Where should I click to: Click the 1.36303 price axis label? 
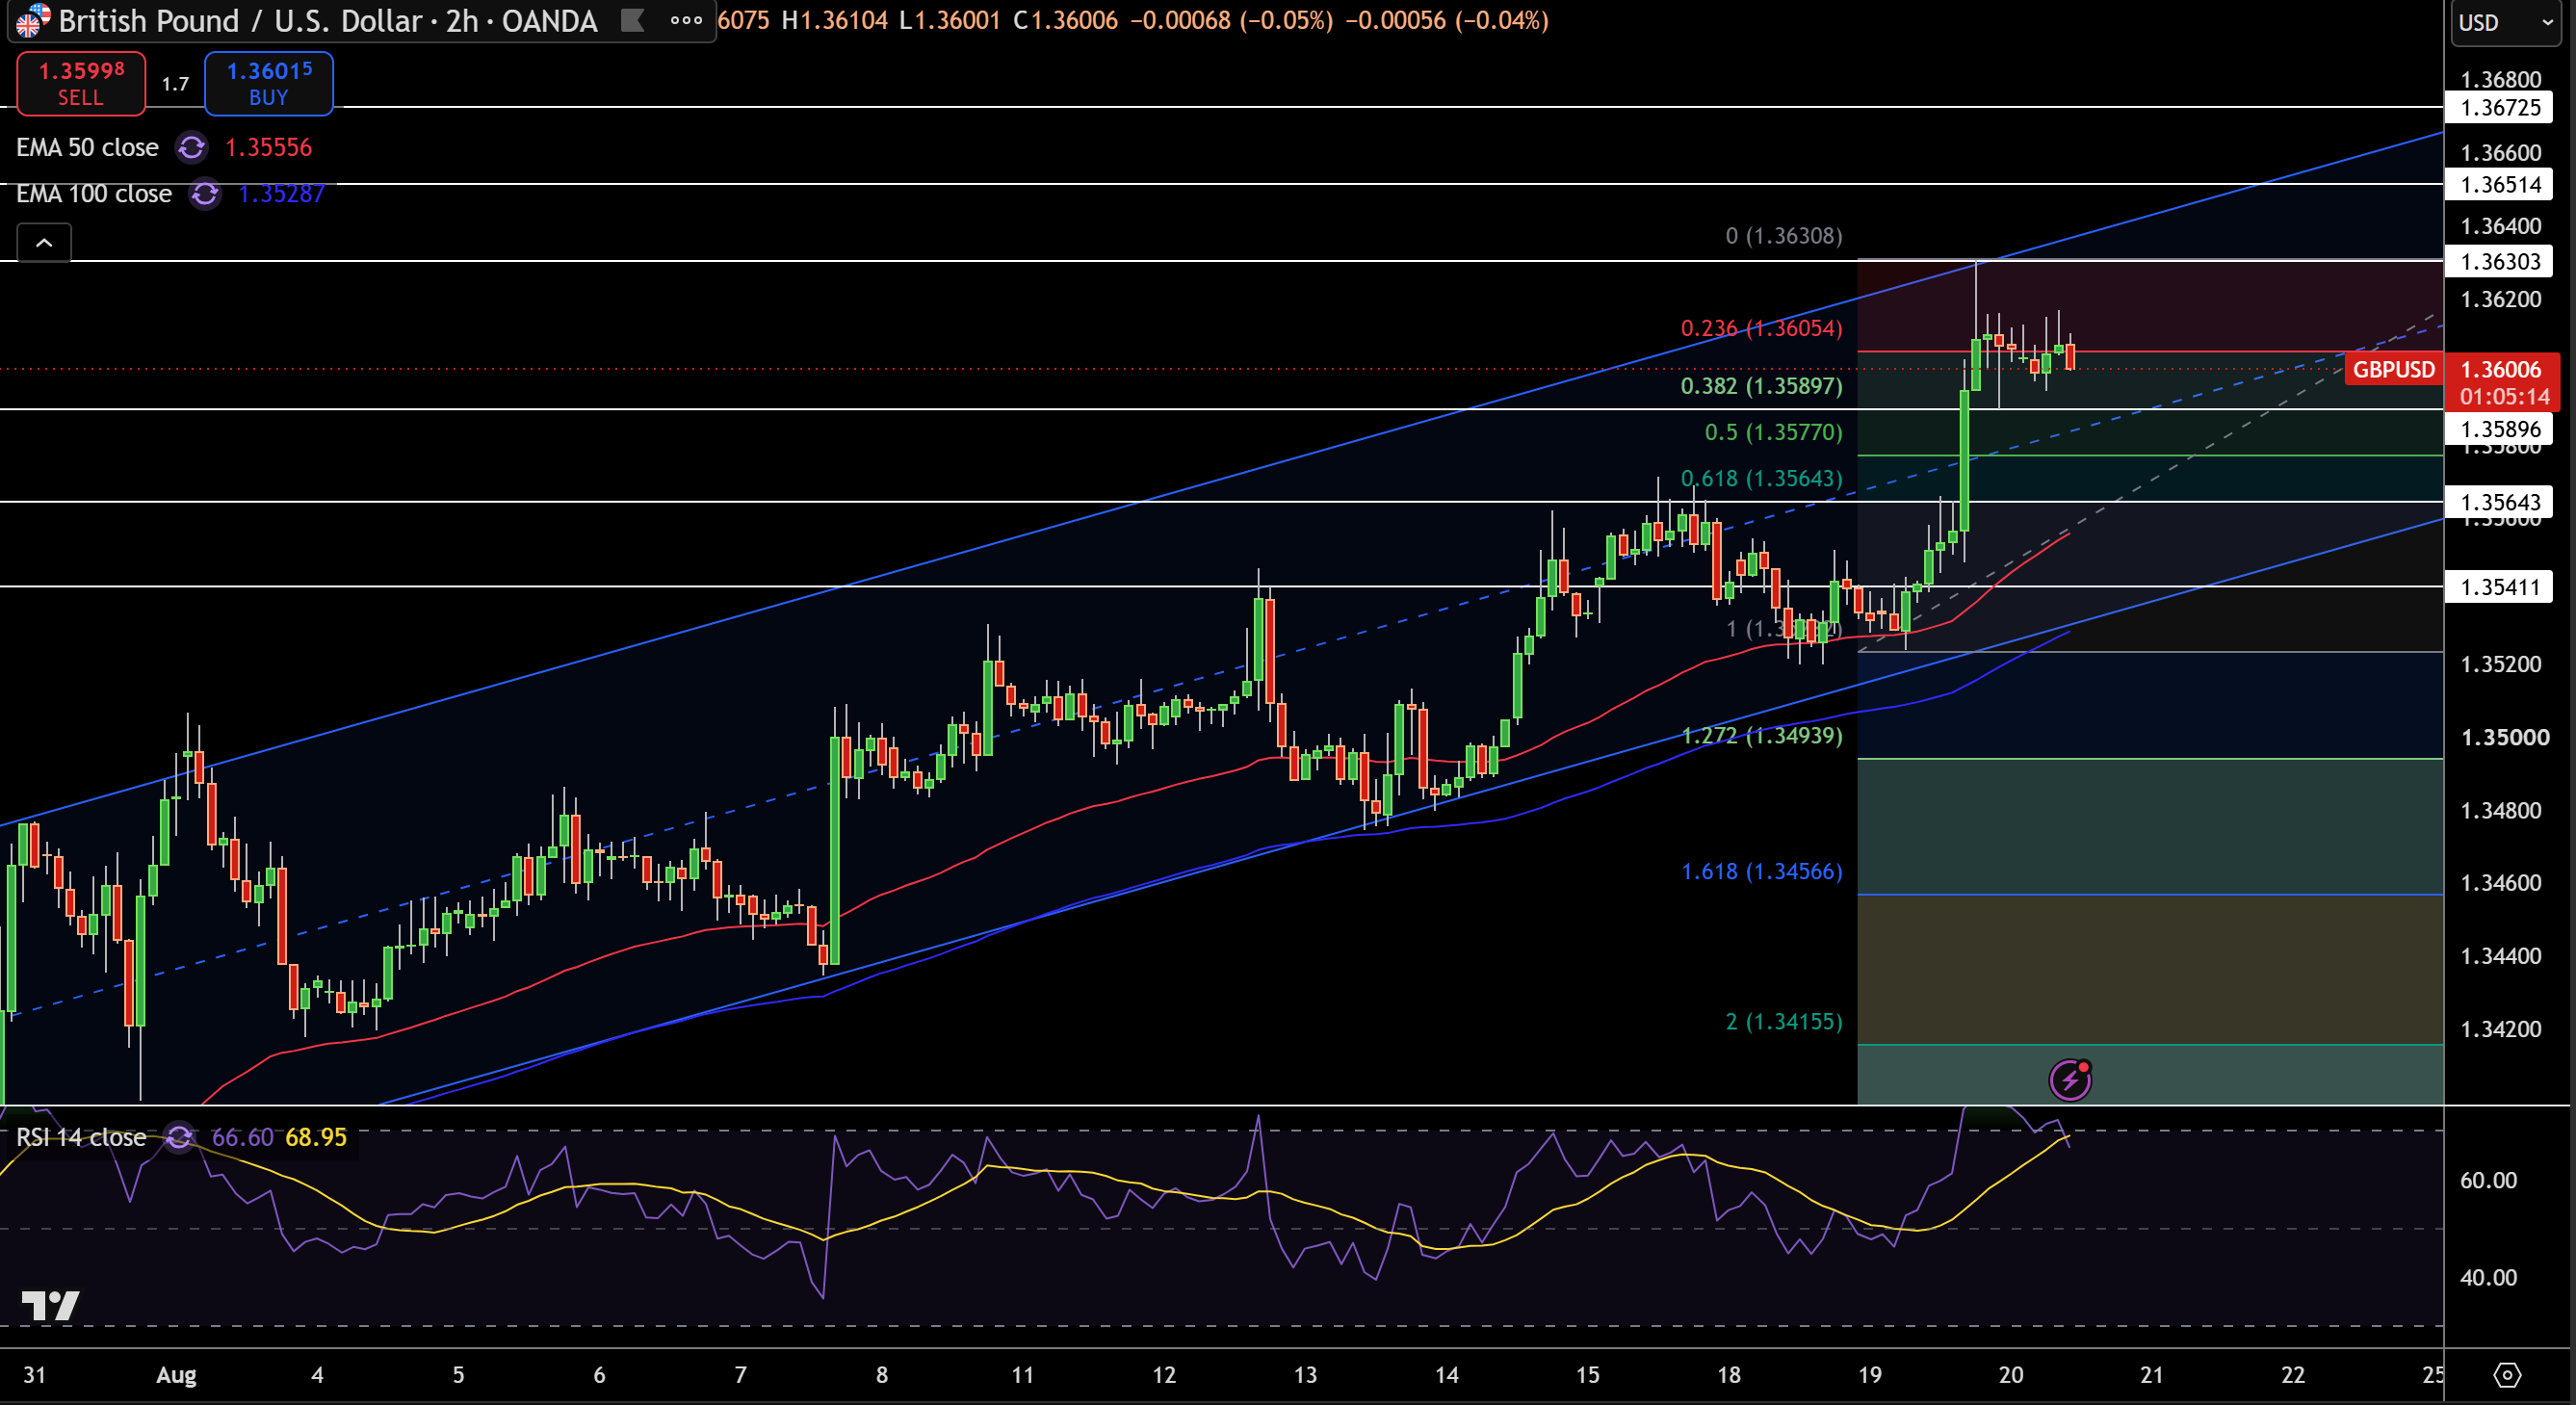pos(2499,261)
